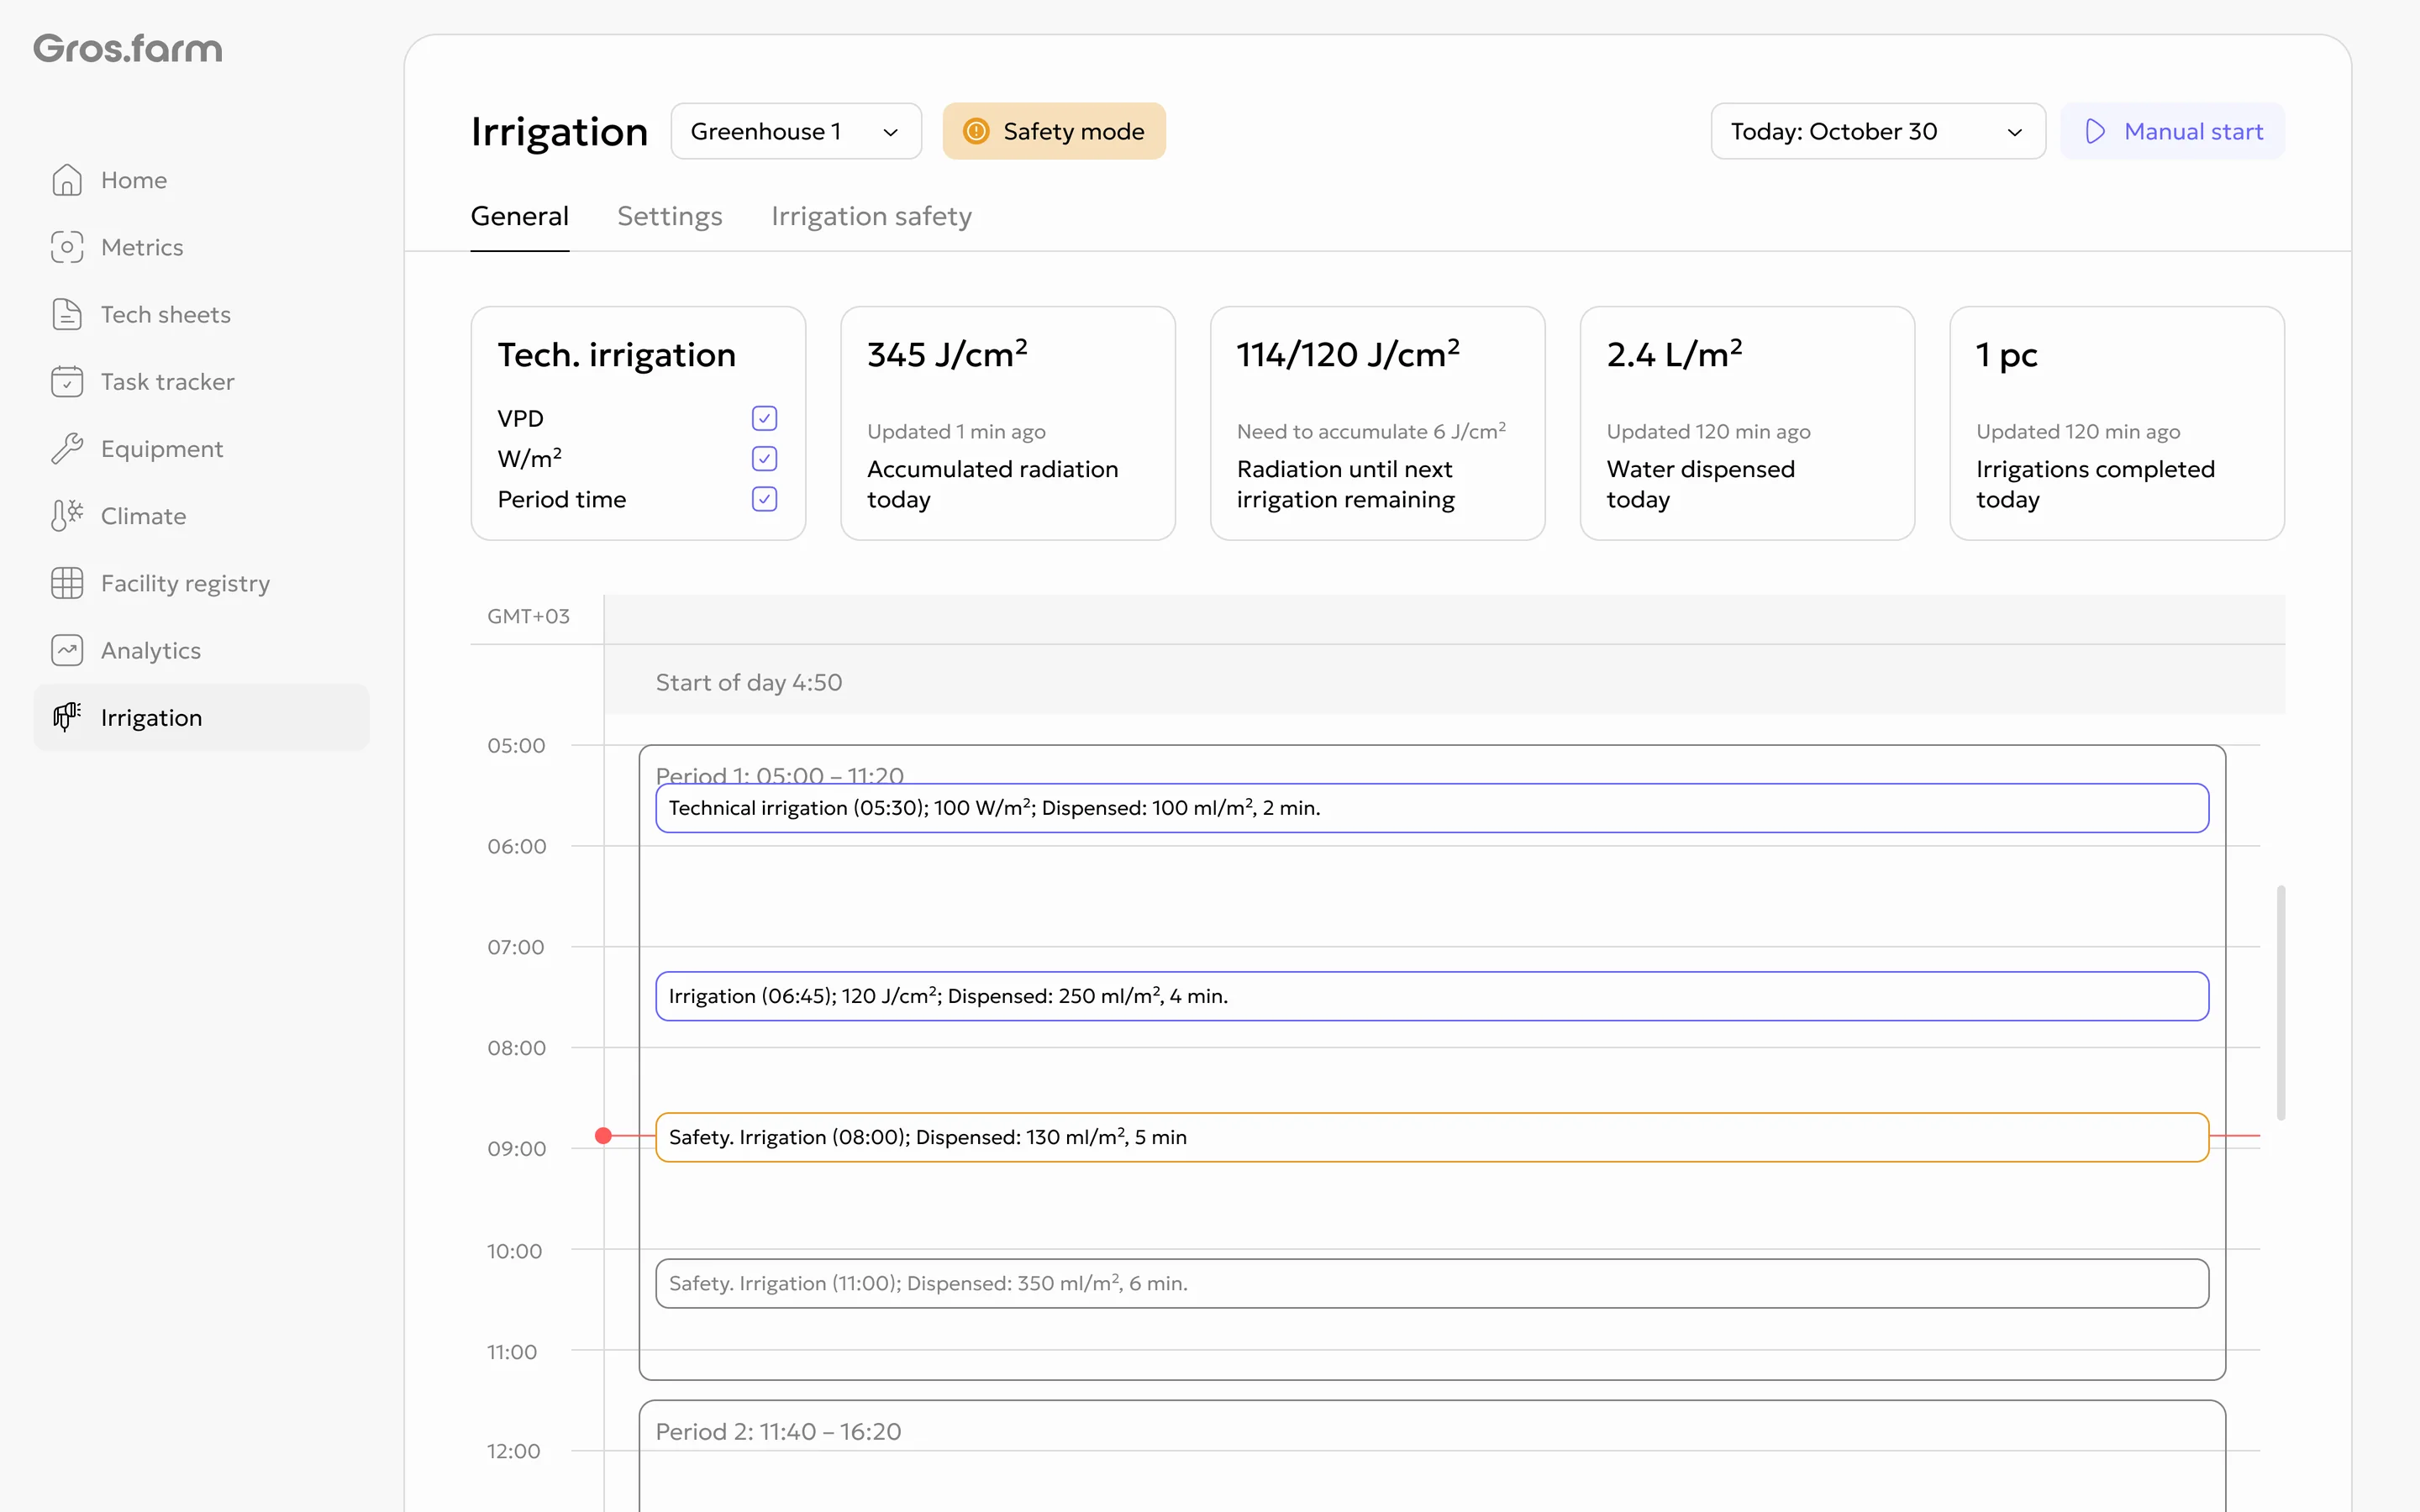Open the Safety. Irrigation (11:00) event

point(1432,1283)
